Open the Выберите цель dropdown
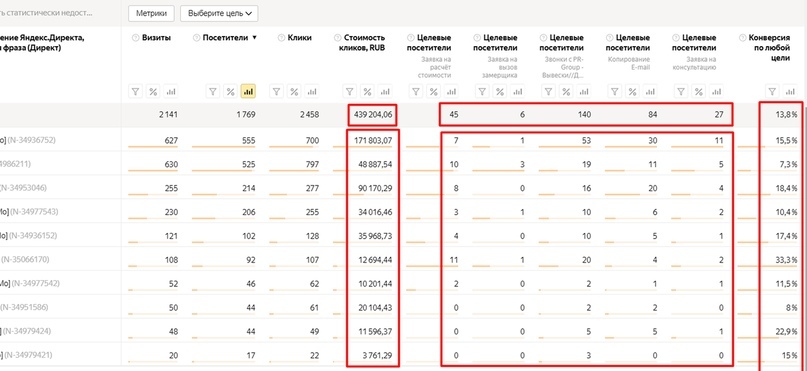This screenshot has height=371, width=807. pyautogui.click(x=219, y=14)
